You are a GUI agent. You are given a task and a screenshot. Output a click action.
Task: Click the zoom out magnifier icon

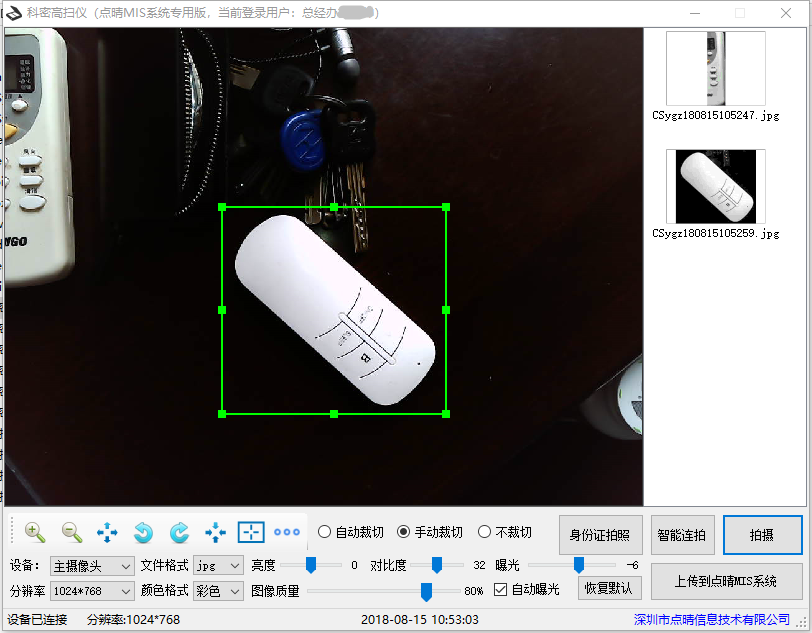pyautogui.click(x=71, y=532)
